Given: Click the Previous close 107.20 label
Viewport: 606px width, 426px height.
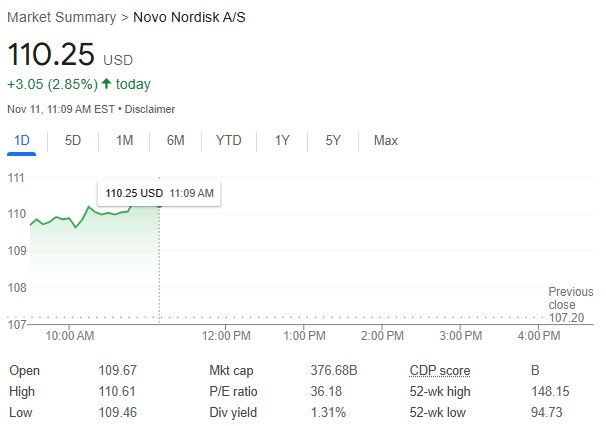Looking at the screenshot, I should 571,305.
